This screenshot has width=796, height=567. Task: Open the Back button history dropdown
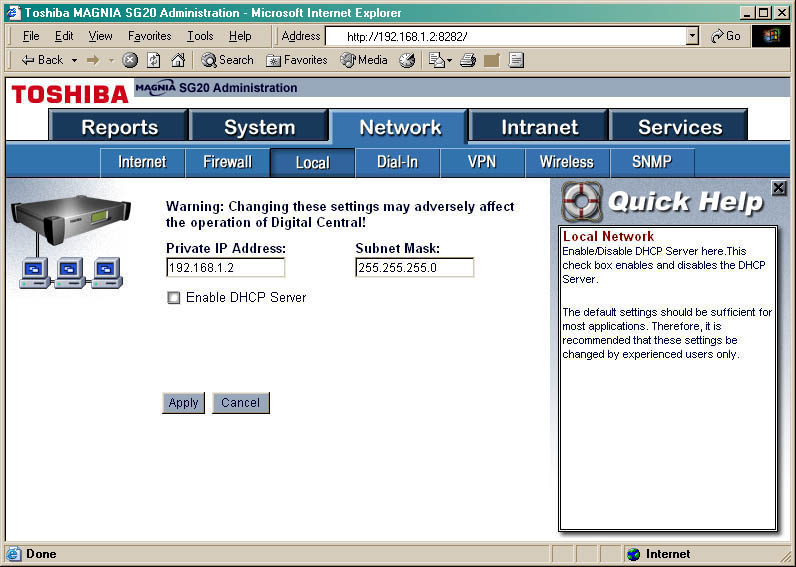[74, 60]
